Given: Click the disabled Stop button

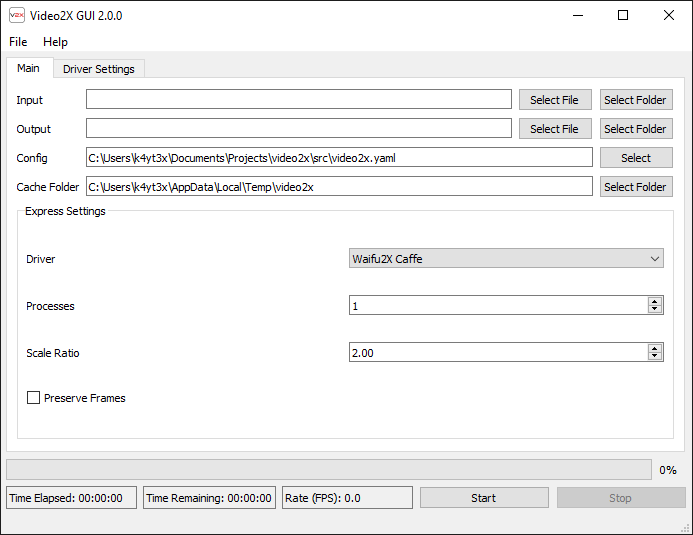Looking at the screenshot, I should coord(621,498).
